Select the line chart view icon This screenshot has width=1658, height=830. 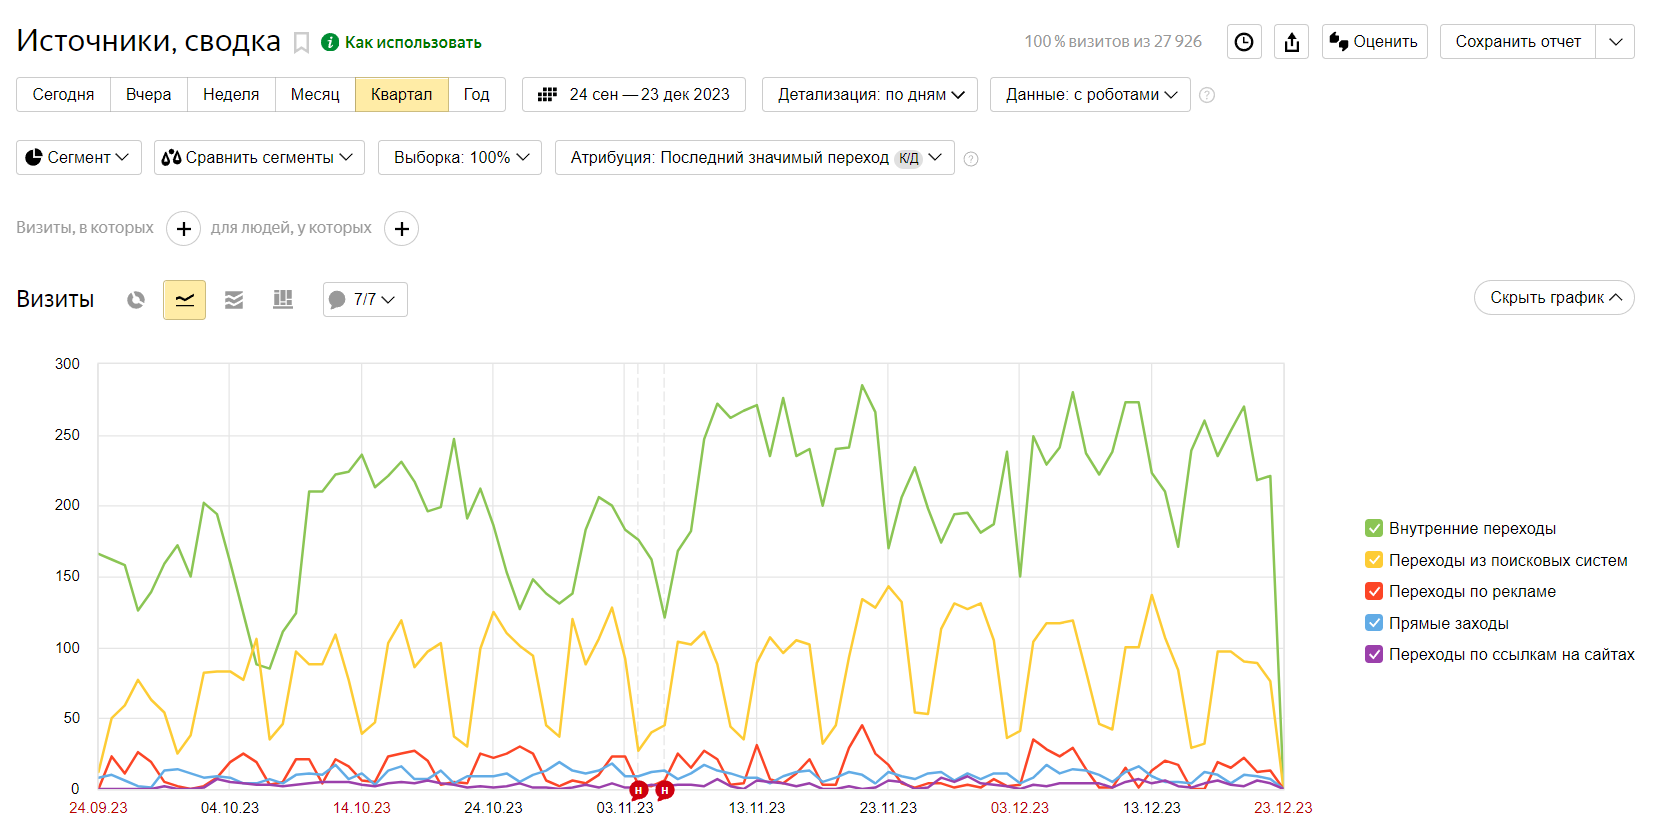[x=185, y=300]
